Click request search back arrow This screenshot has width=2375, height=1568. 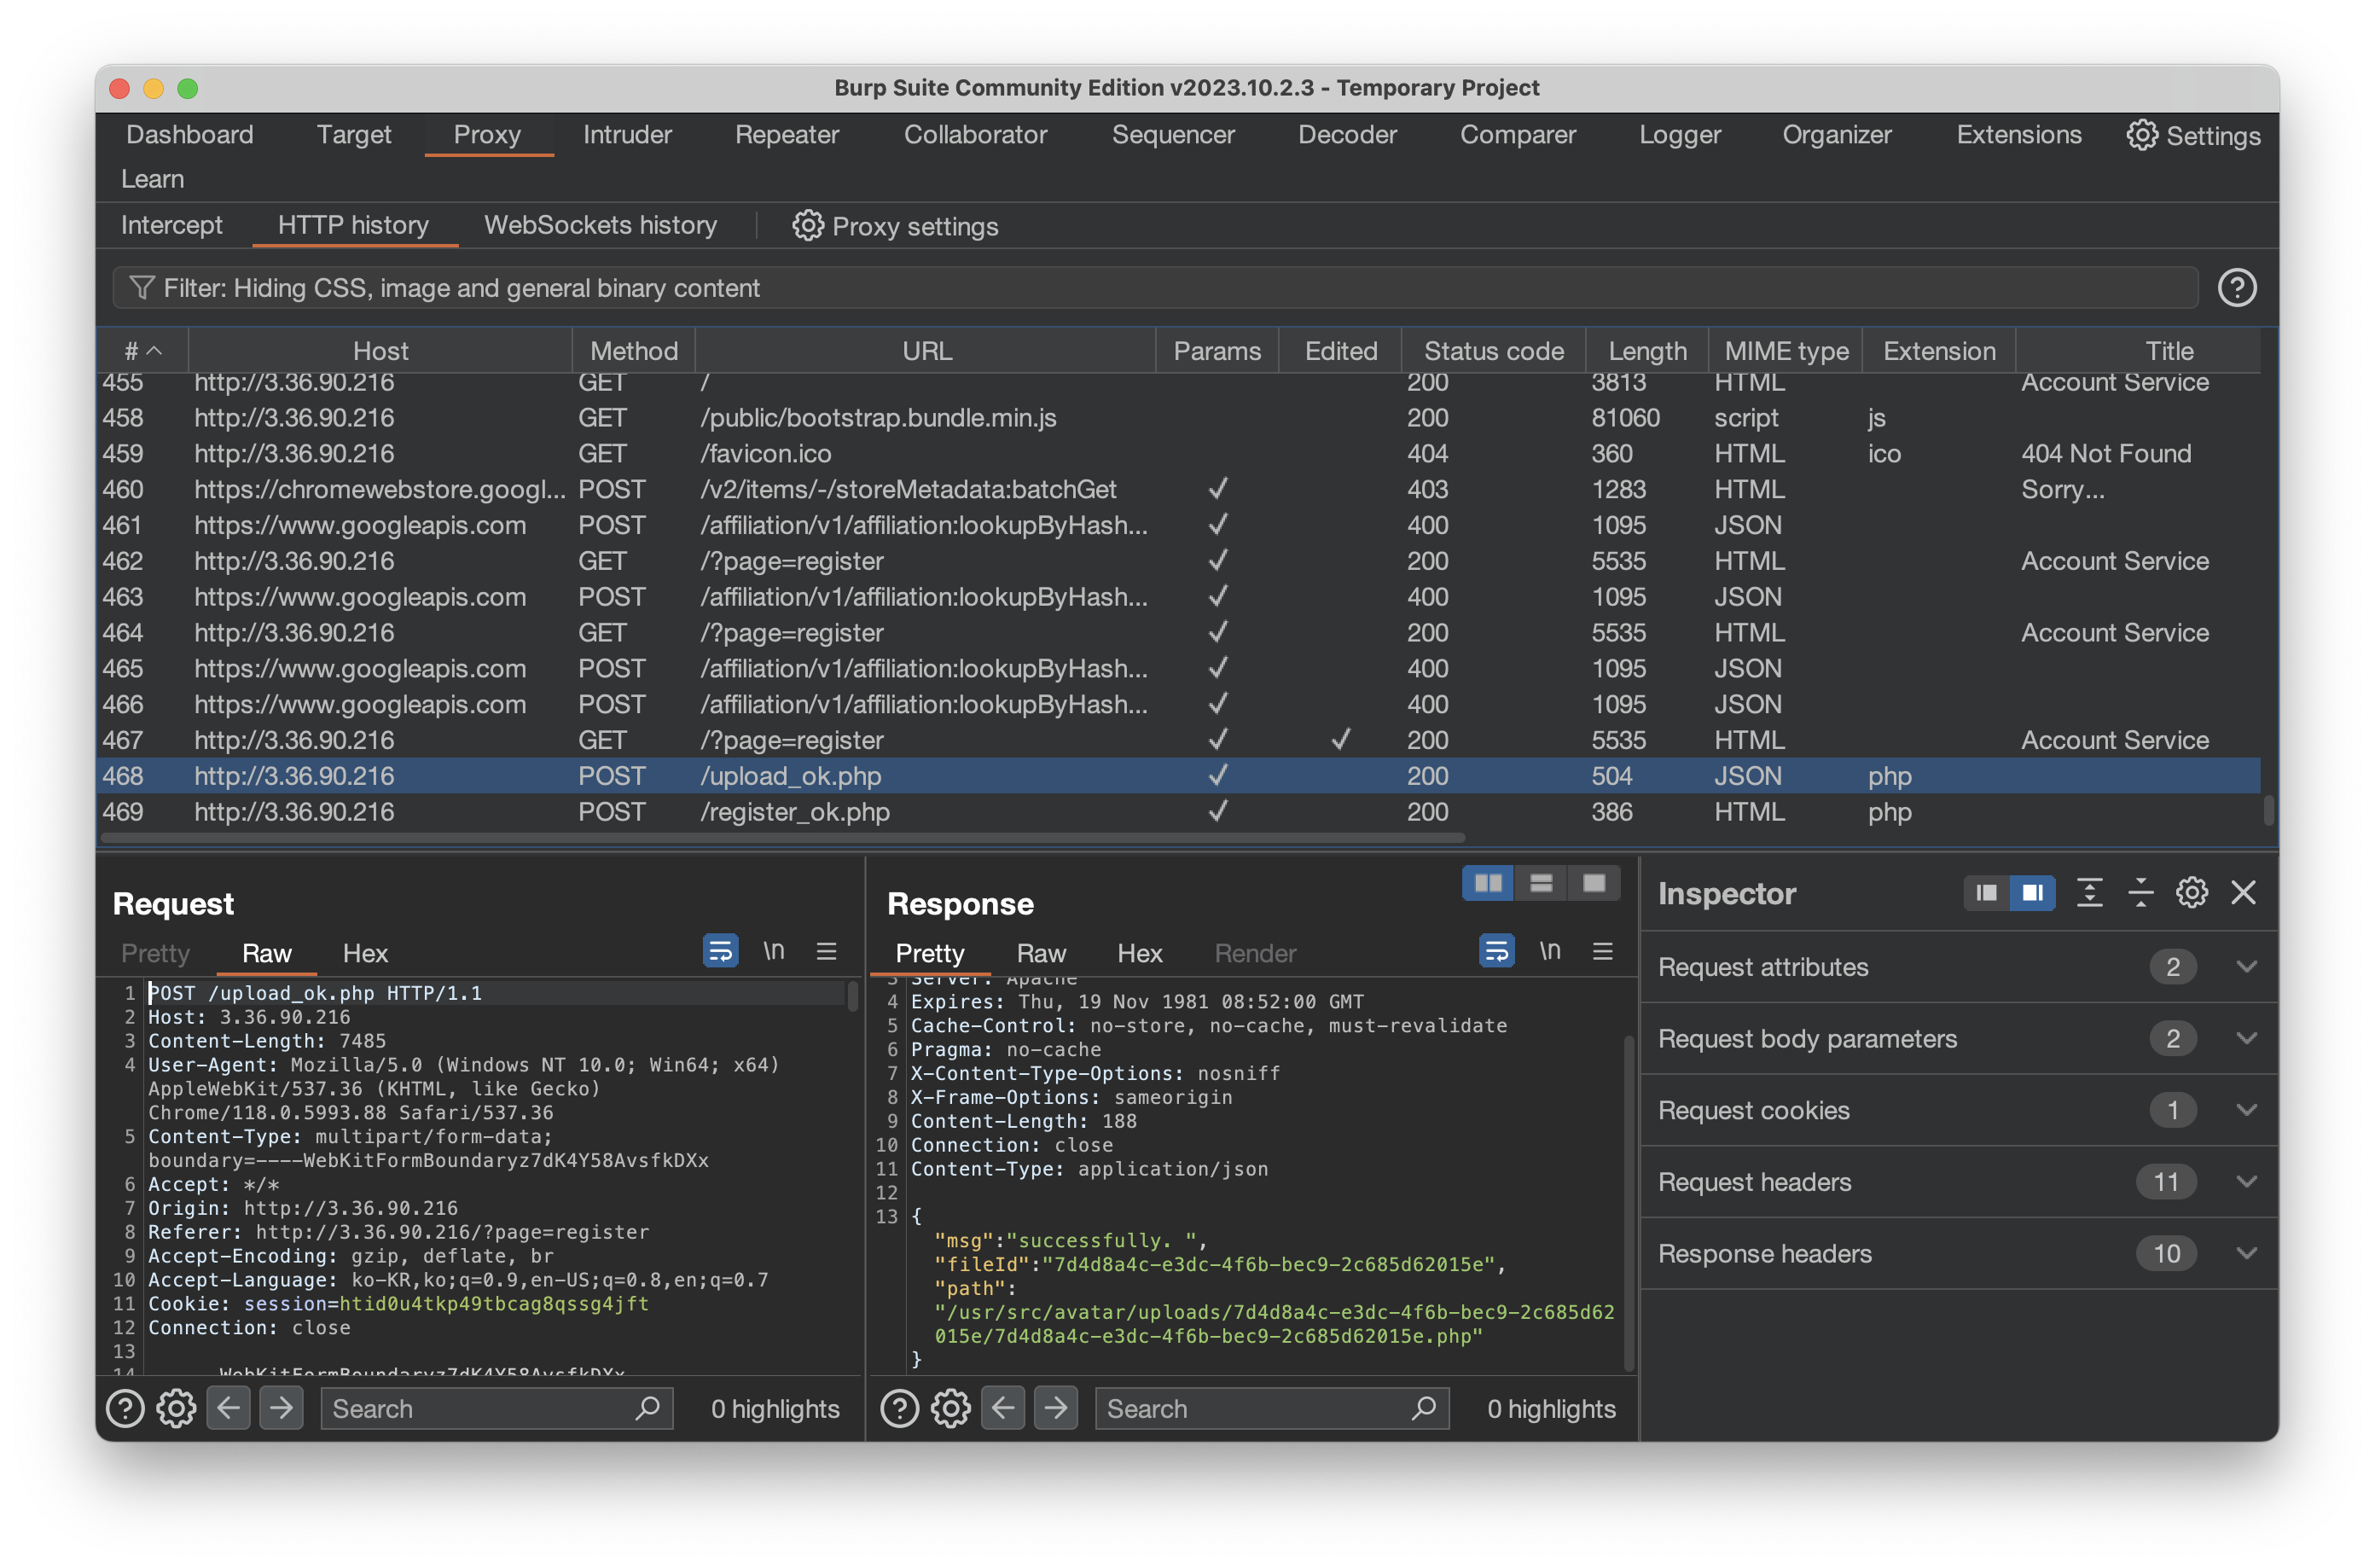pyautogui.click(x=229, y=1408)
